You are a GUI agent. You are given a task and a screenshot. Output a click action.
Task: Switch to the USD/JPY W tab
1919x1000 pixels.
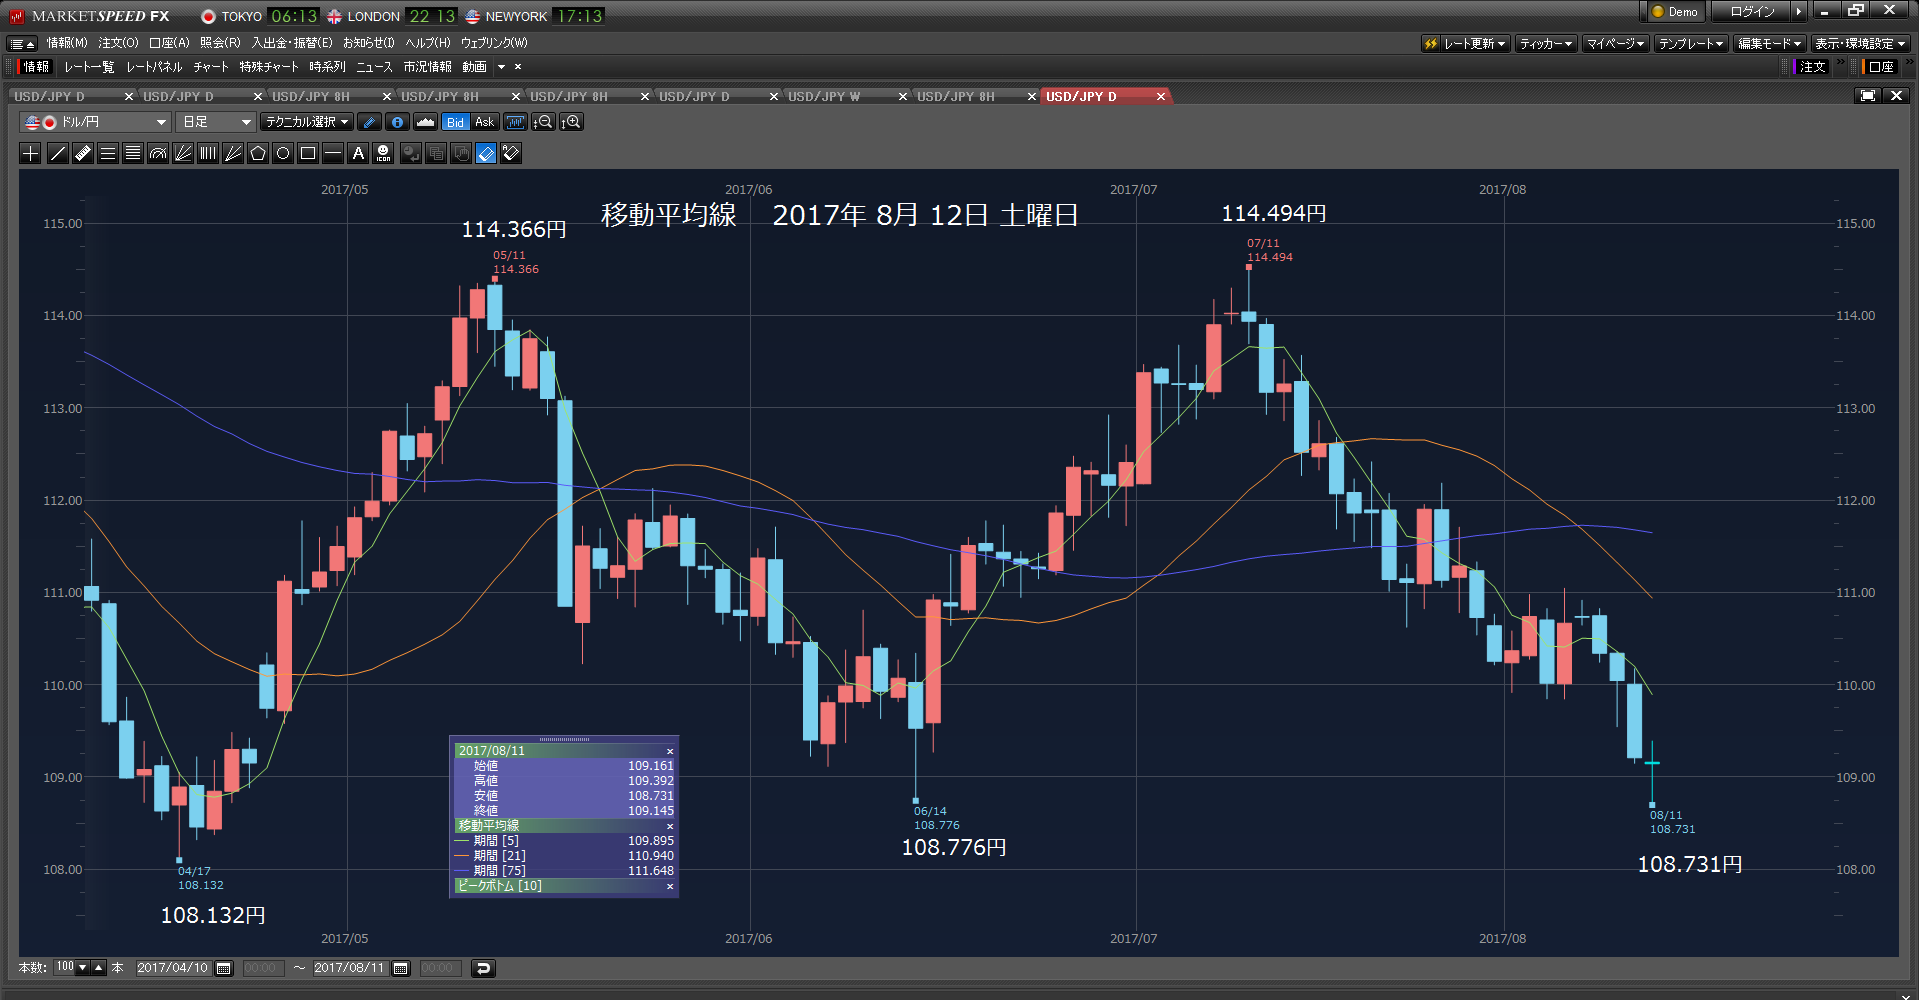pos(824,96)
